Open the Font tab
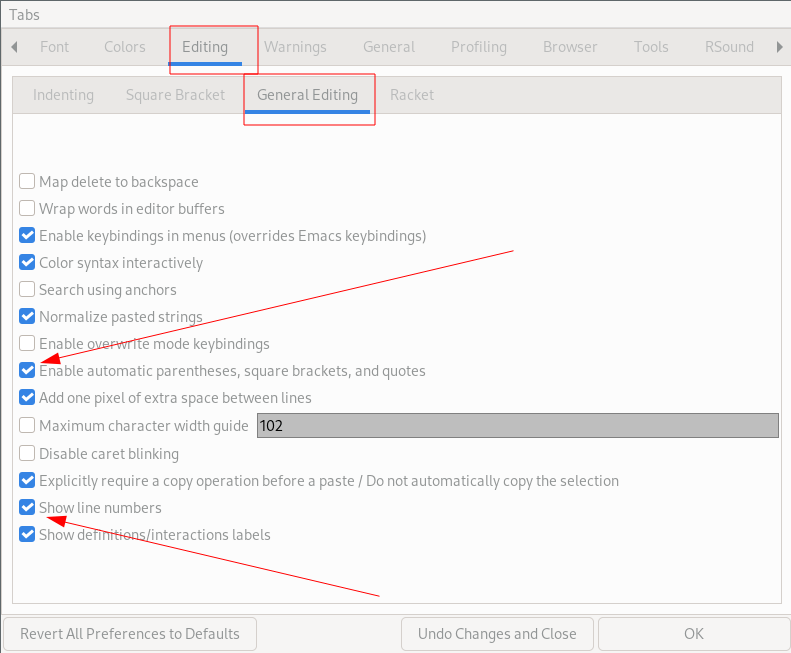The height and width of the screenshot is (653, 791). tap(54, 47)
